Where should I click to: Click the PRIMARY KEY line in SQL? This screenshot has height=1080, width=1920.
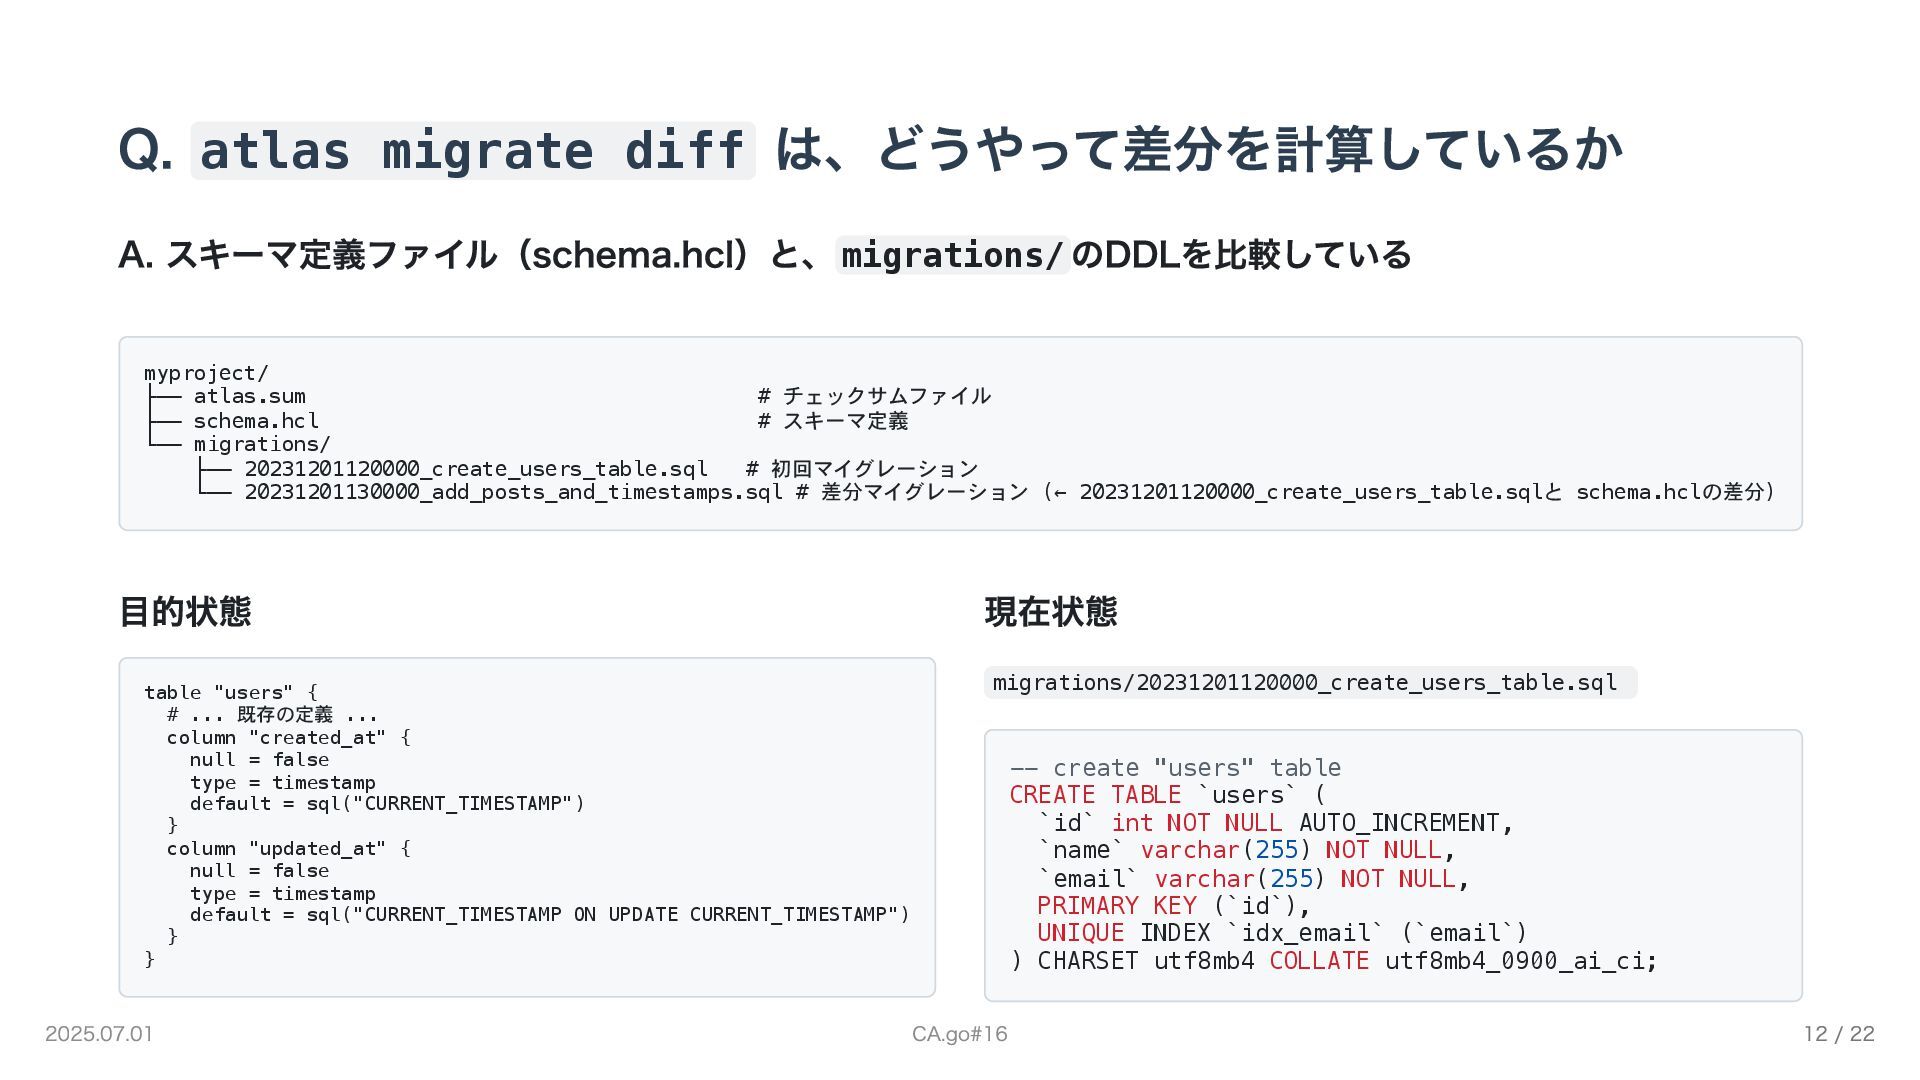pos(1172,906)
